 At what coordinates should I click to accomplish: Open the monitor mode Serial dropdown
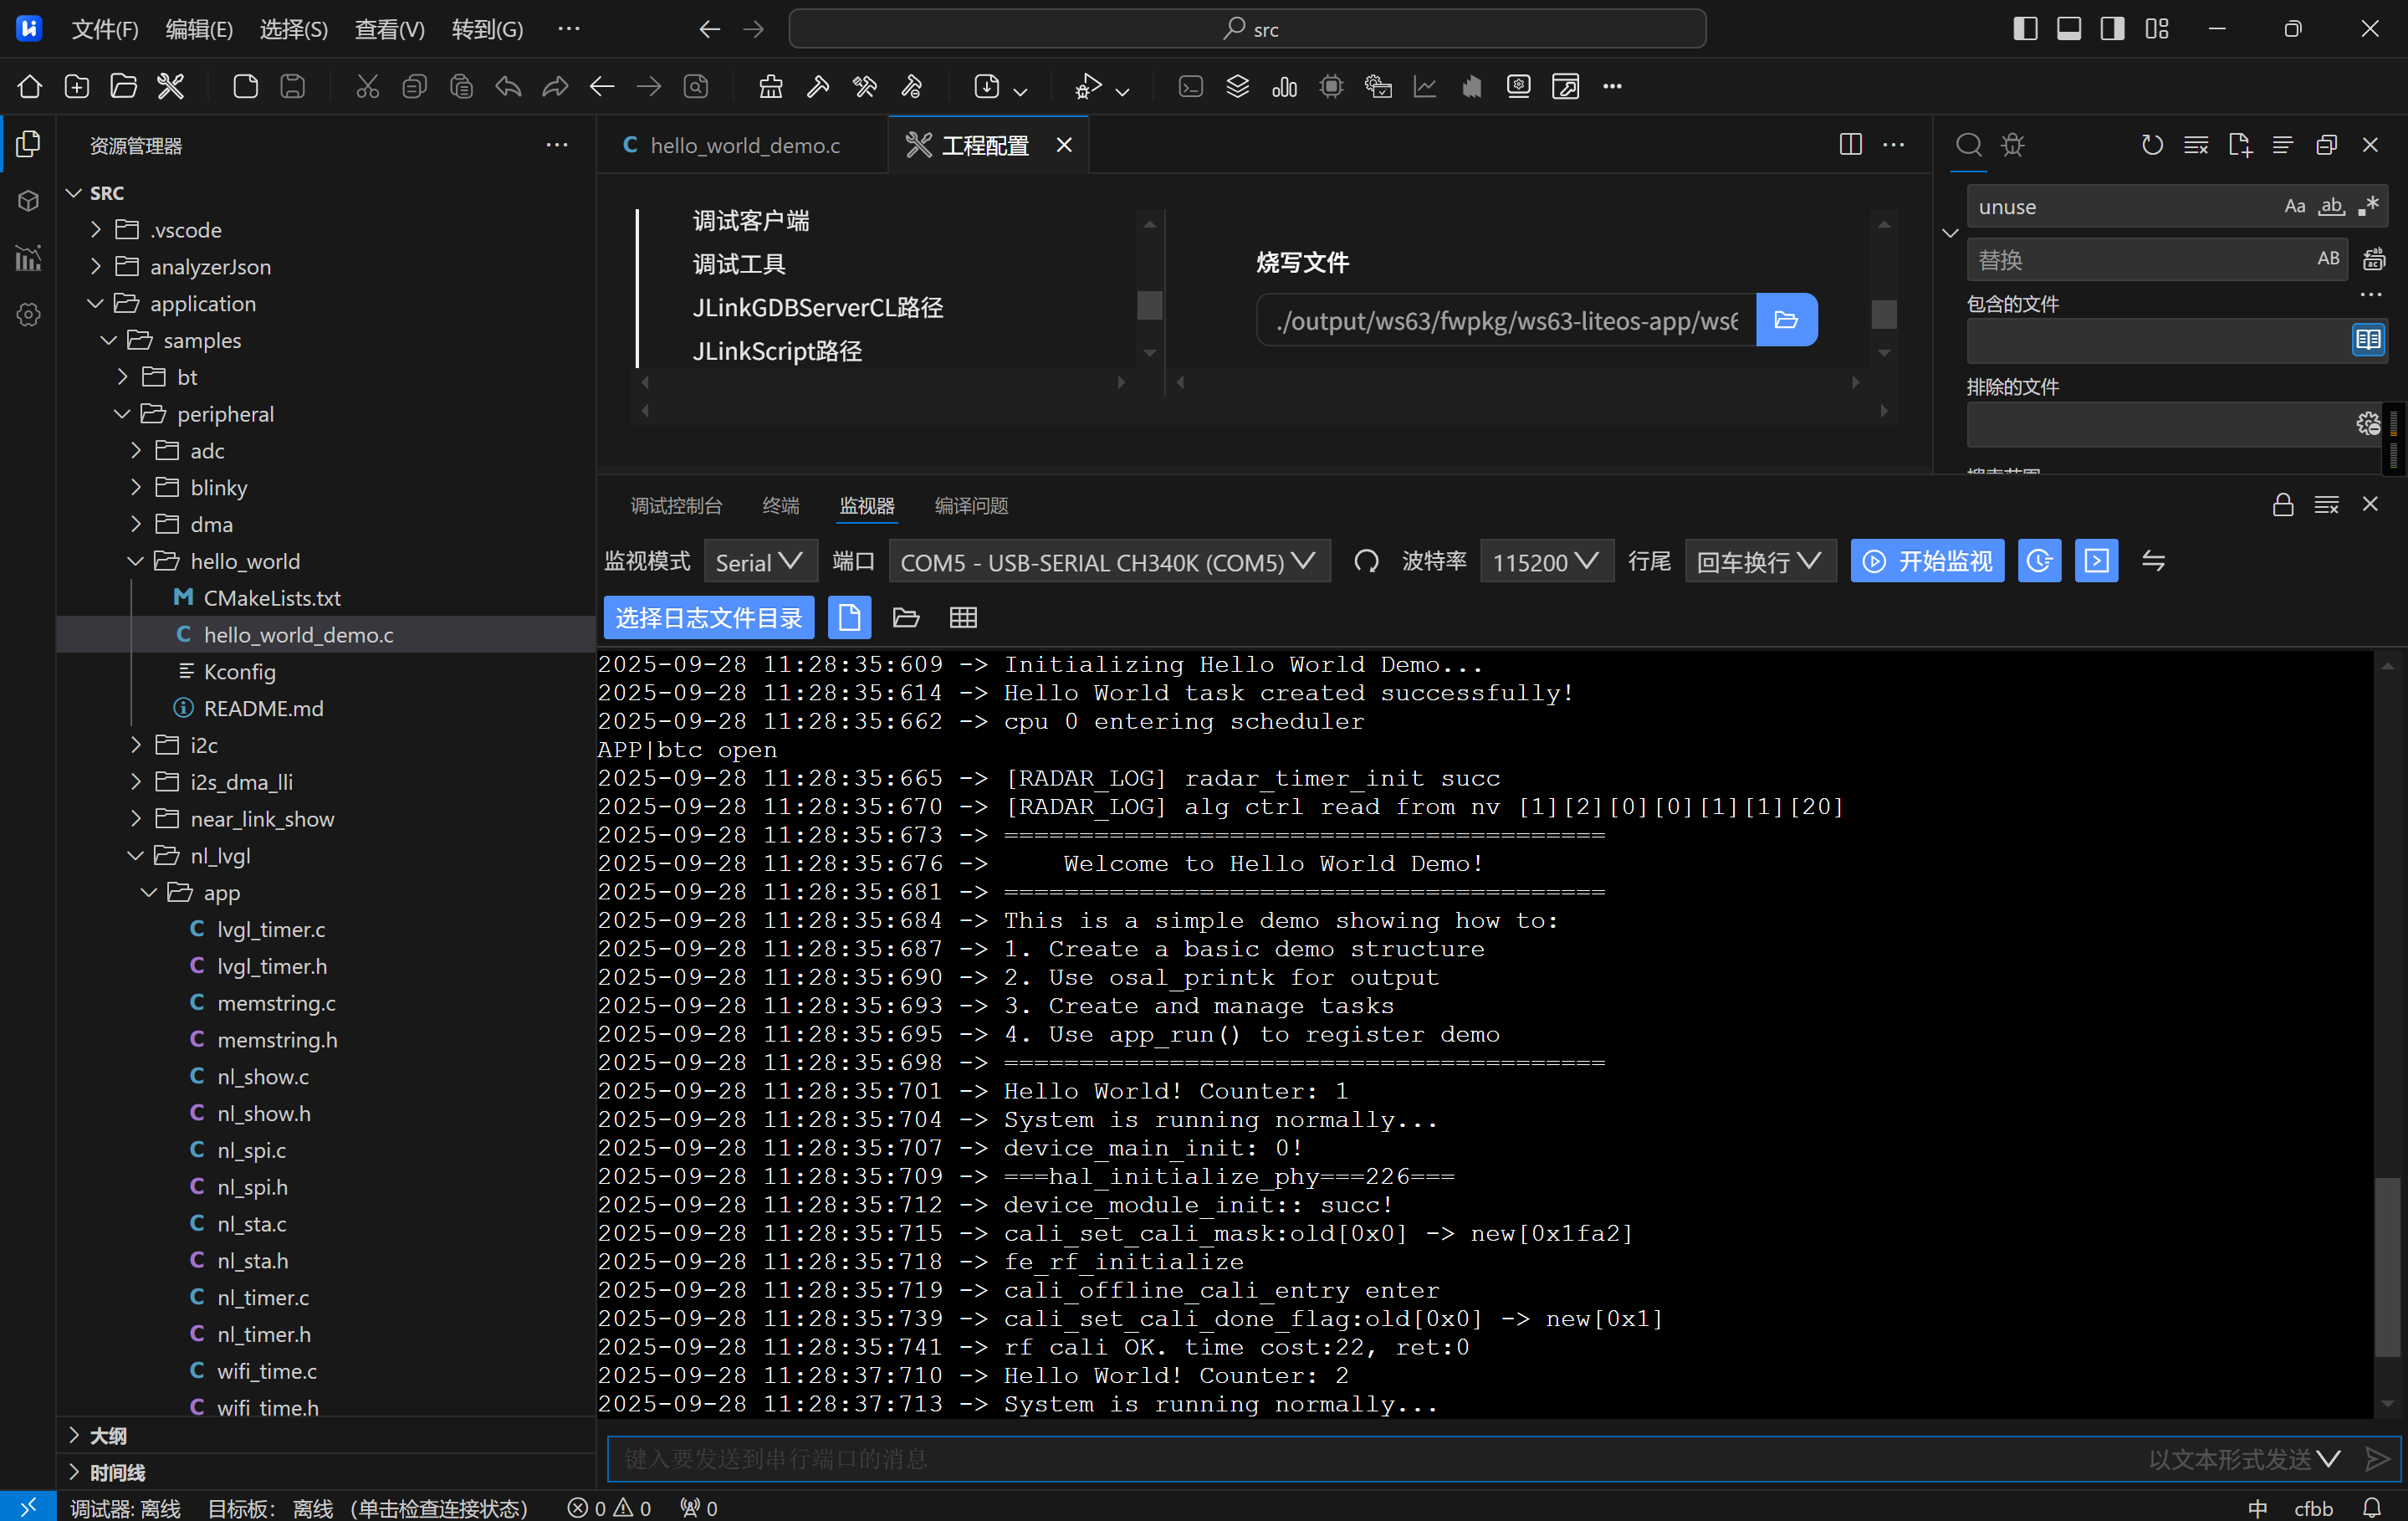point(760,562)
